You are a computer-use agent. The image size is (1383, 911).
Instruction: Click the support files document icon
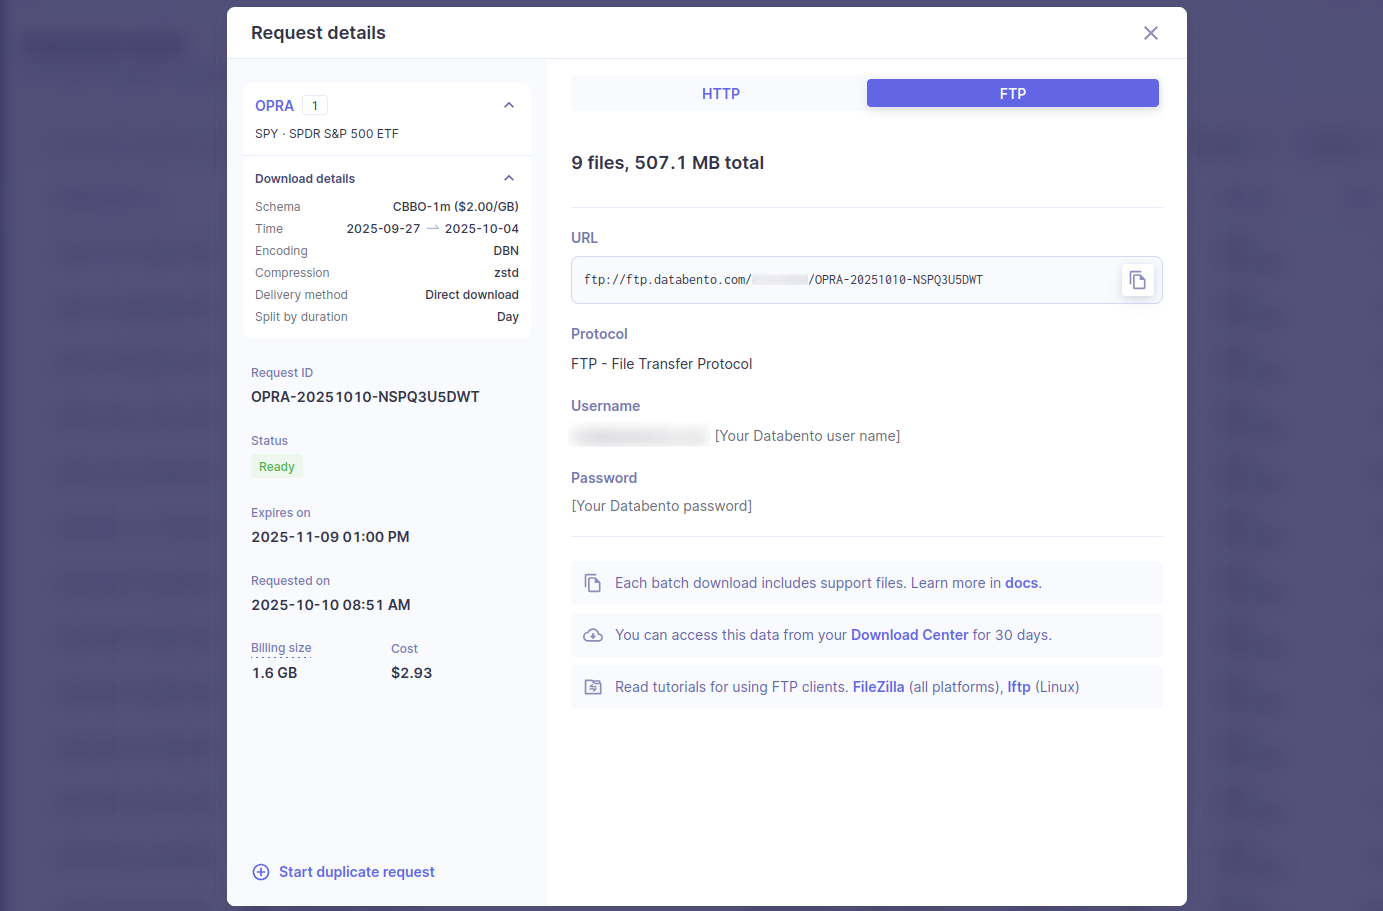pyautogui.click(x=593, y=583)
